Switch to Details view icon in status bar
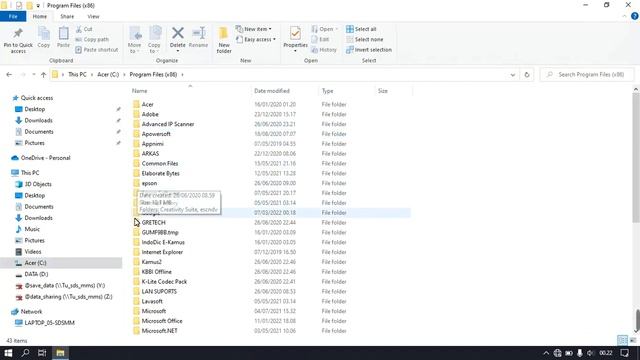The image size is (640, 360). point(622,340)
